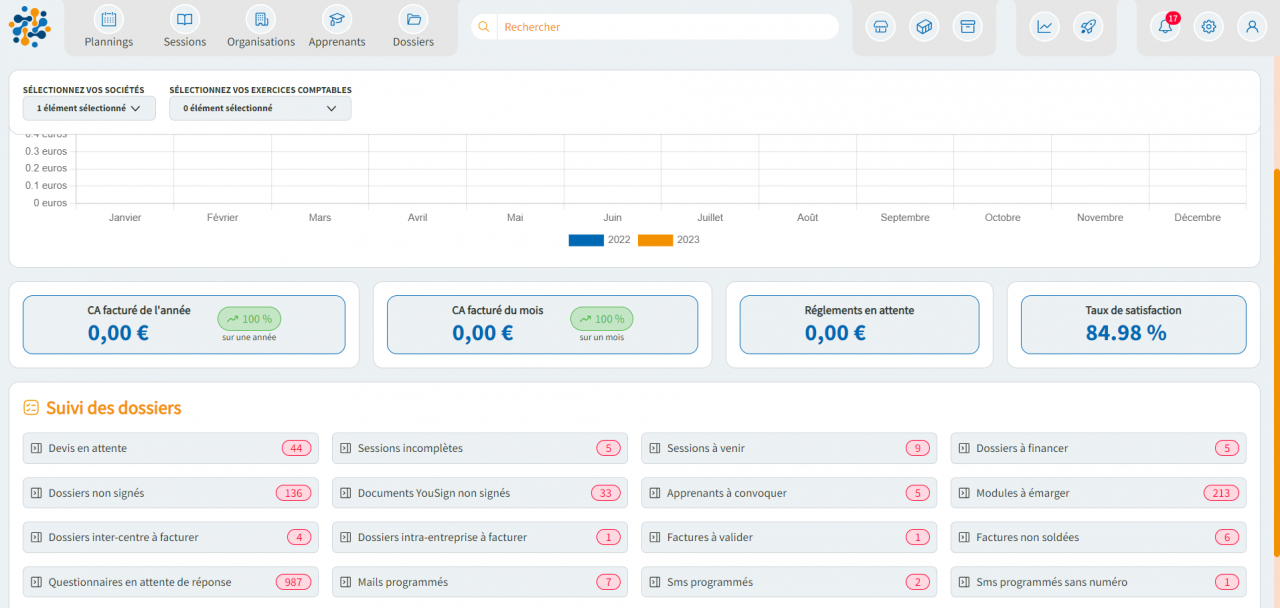Open the statistics line chart icon
1280x608 pixels.
point(1044,26)
